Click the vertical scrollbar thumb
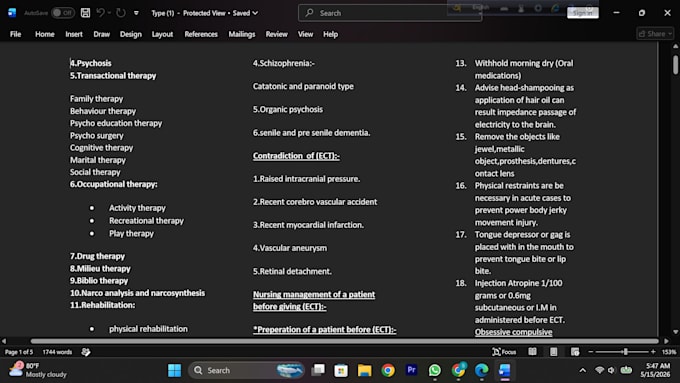 tap(675, 64)
